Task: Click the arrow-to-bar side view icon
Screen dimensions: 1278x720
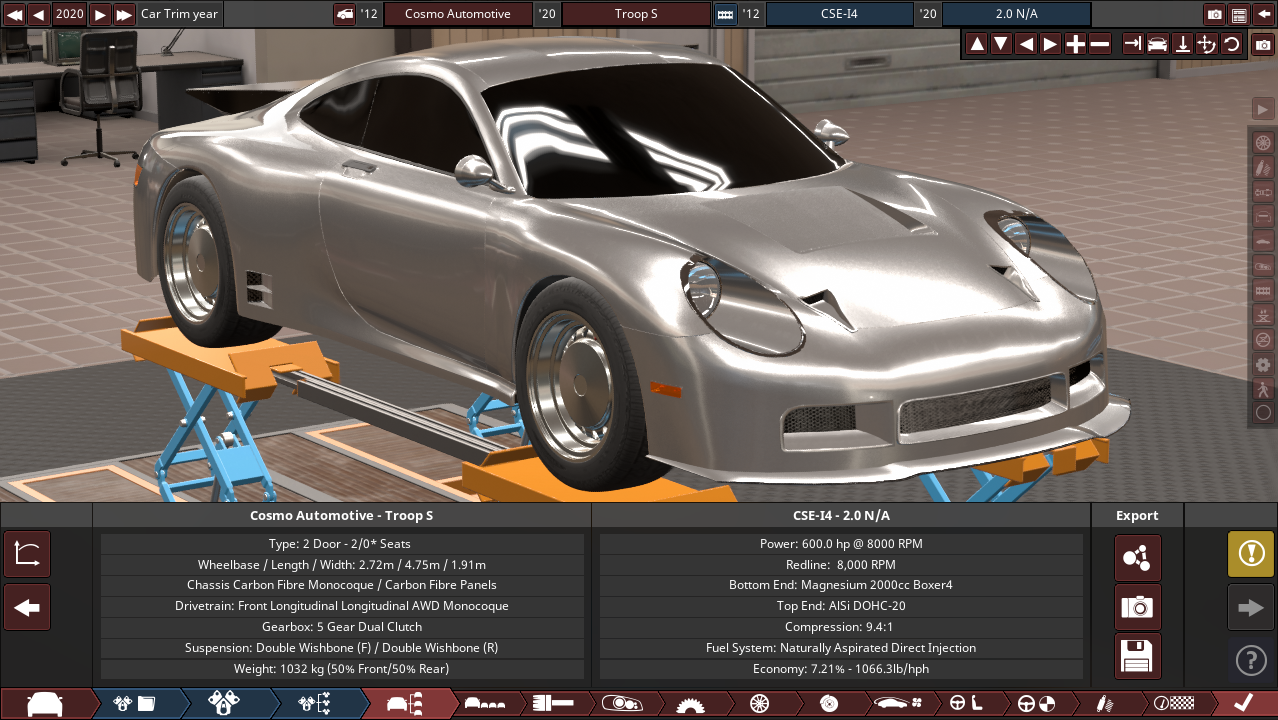Action: click(1133, 44)
